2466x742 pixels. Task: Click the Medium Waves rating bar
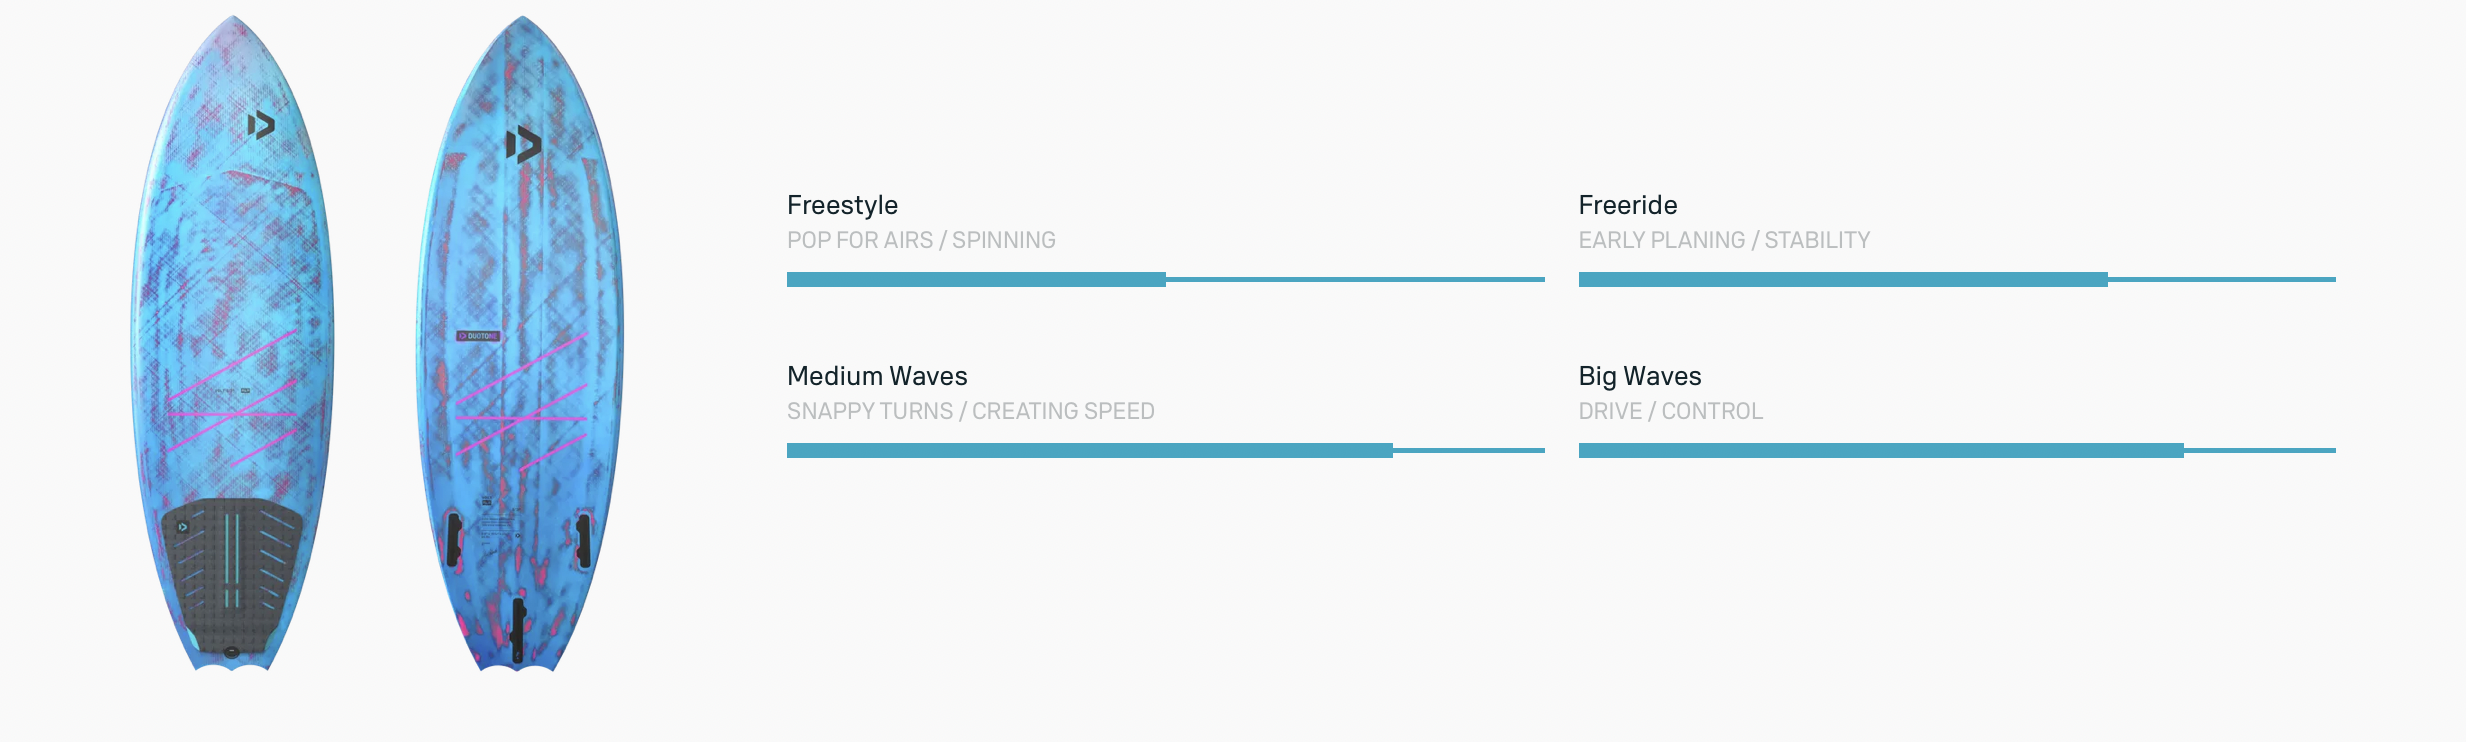[x=1165, y=451]
